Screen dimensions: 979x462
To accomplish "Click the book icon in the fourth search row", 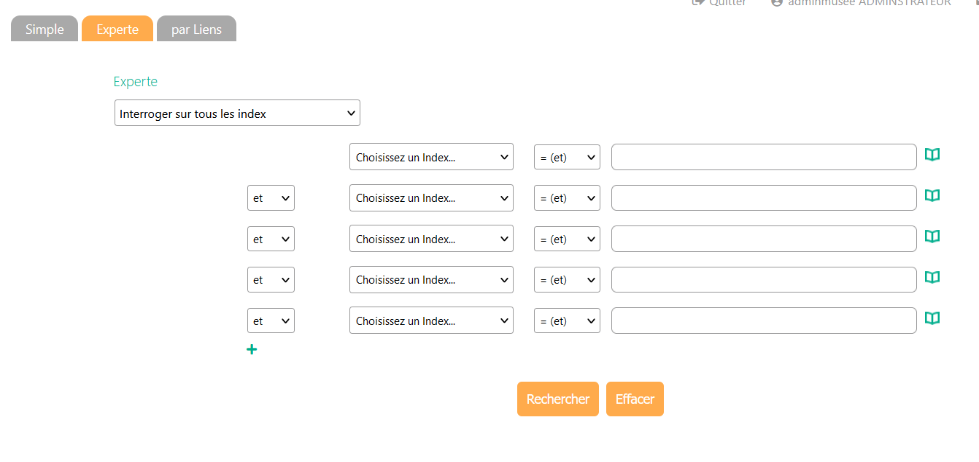I will [x=932, y=277].
